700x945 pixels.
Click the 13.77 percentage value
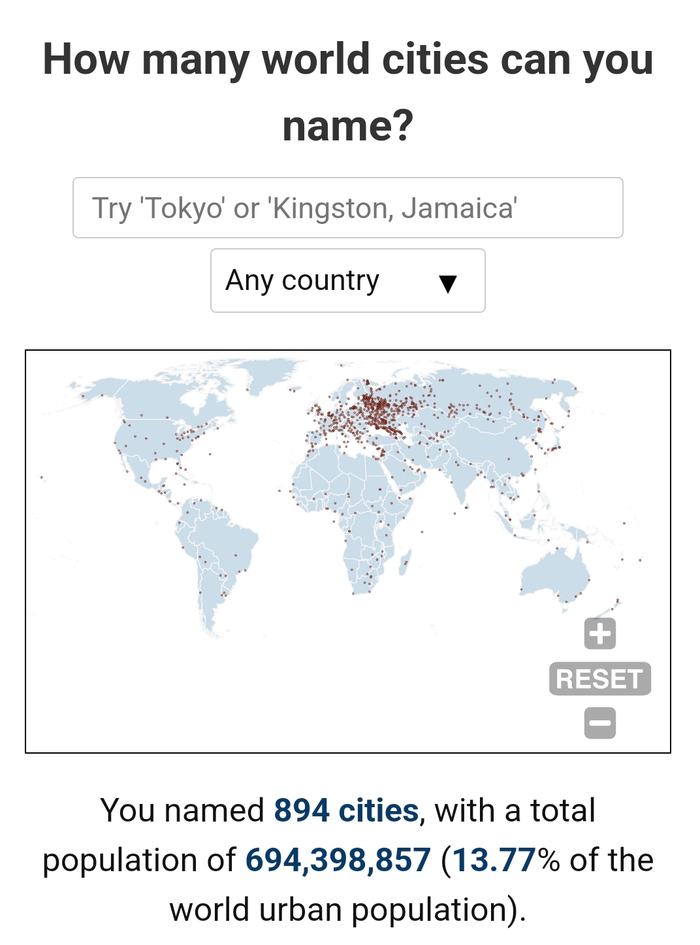coord(495,860)
